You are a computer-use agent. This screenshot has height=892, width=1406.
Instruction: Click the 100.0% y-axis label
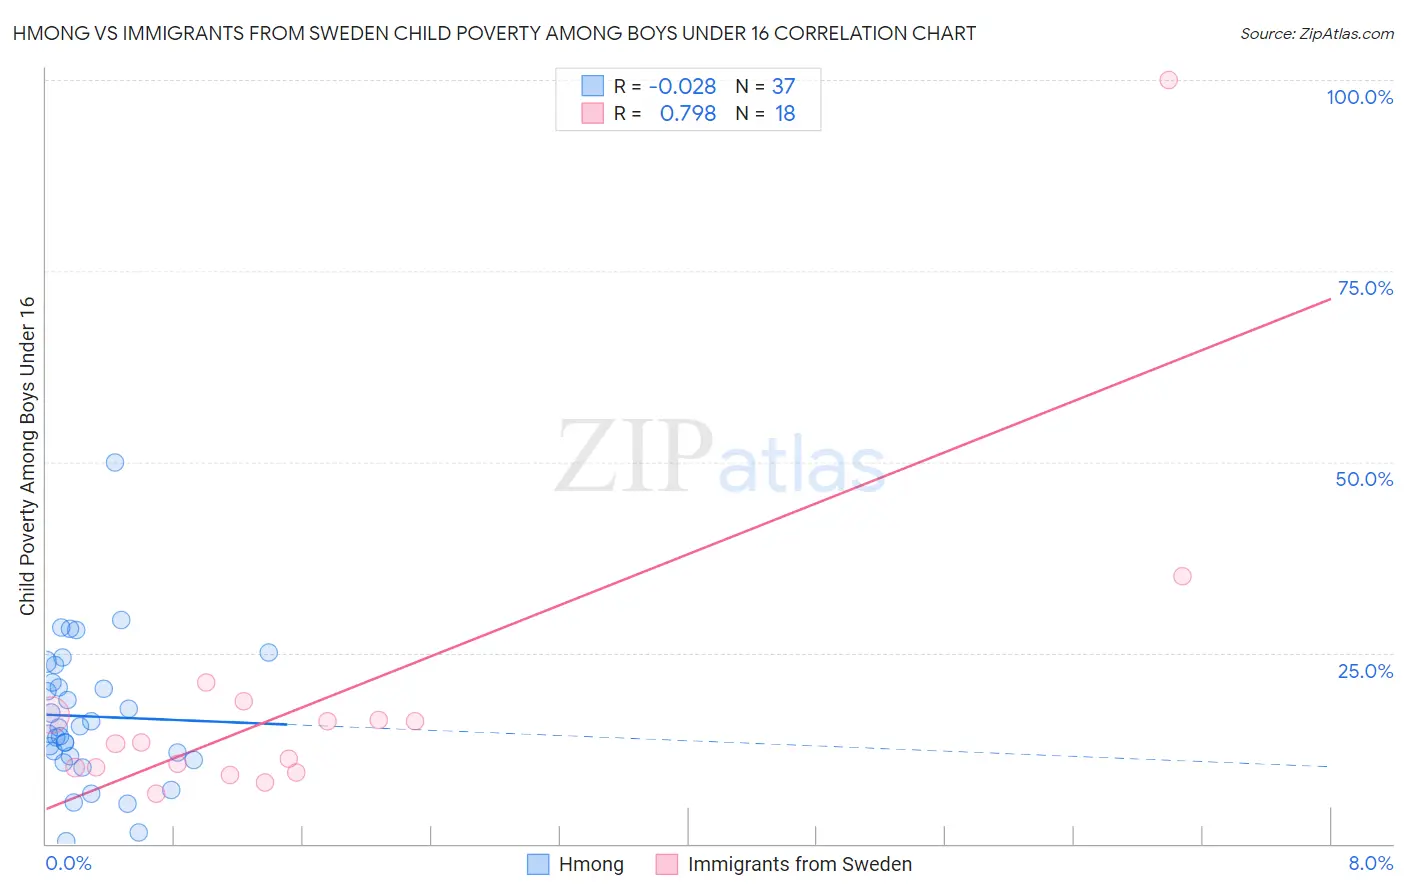(x=1360, y=97)
